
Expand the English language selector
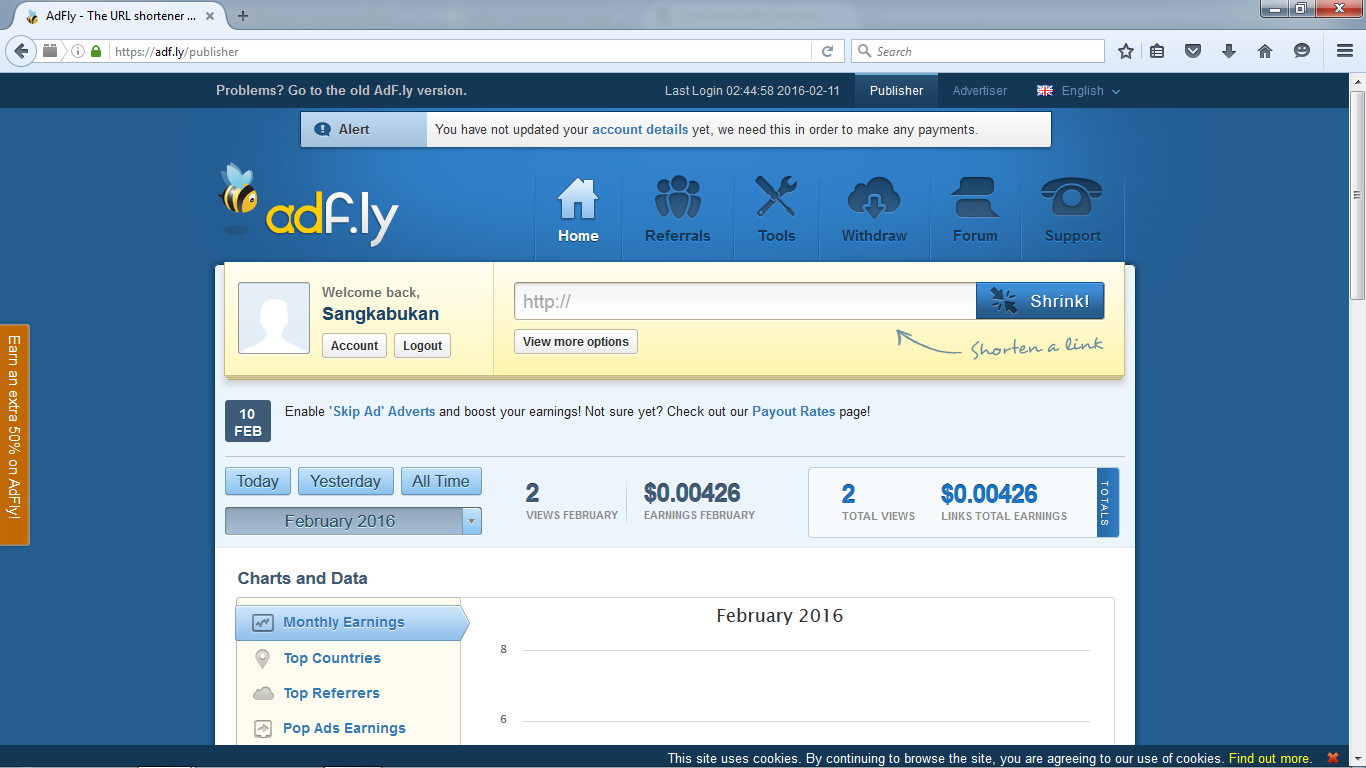click(1079, 90)
